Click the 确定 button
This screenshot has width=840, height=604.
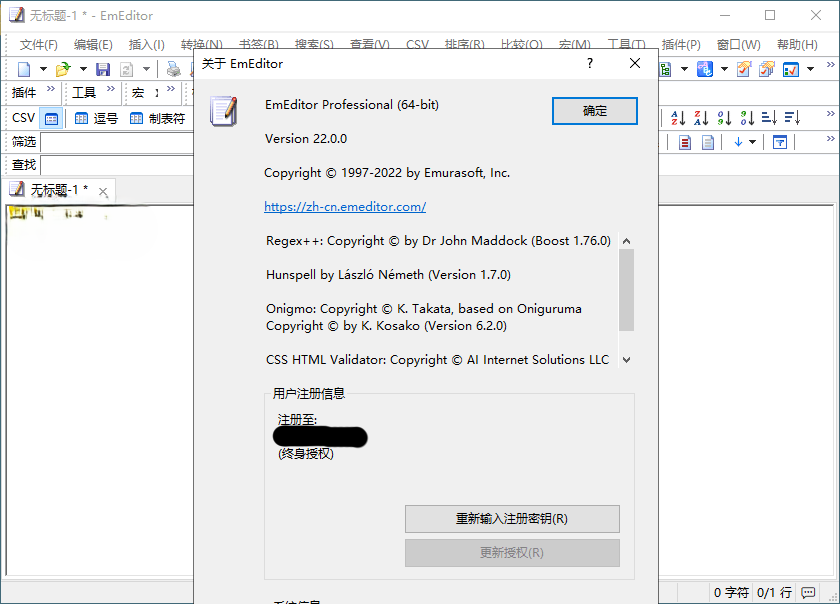[595, 111]
